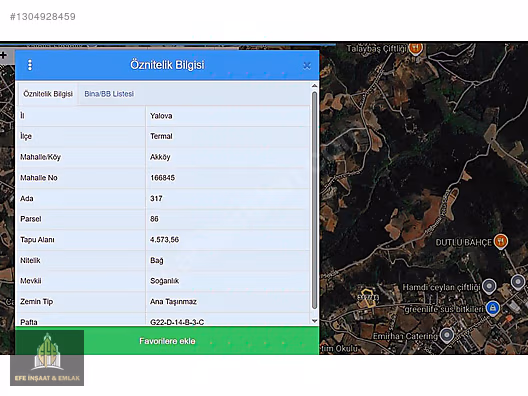Image resolution: width=528 pixels, height=396 pixels.
Task: Open the three-dot menu in Öznitelik Bilgisi header
Action: point(30,65)
